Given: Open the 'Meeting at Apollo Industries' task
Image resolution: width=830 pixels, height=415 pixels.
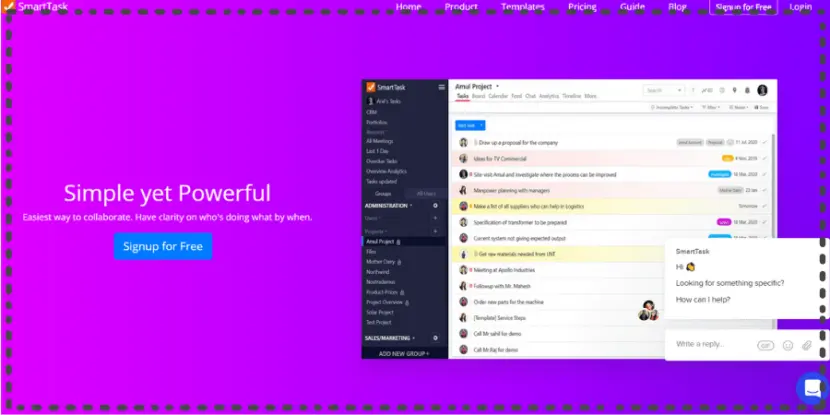Looking at the screenshot, I should 504,270.
